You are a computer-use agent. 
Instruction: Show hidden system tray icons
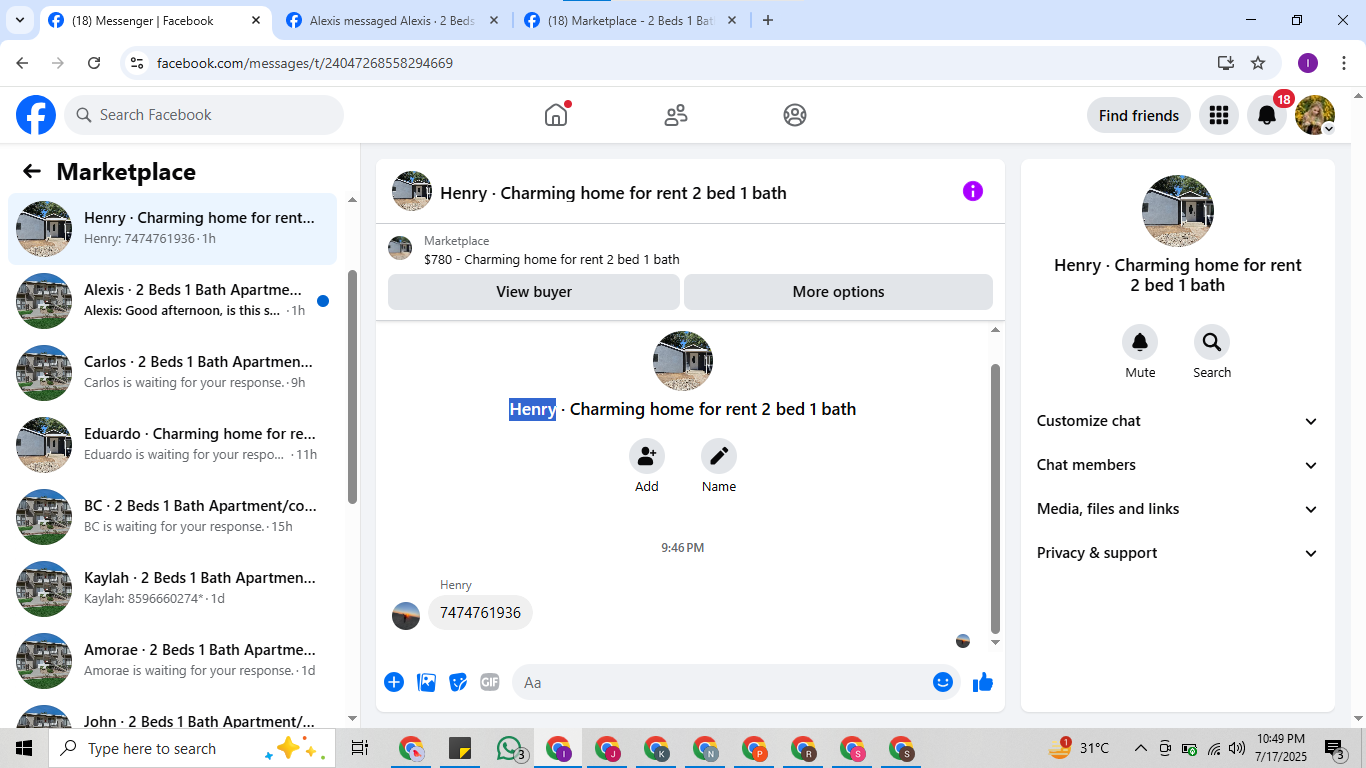click(x=1140, y=748)
